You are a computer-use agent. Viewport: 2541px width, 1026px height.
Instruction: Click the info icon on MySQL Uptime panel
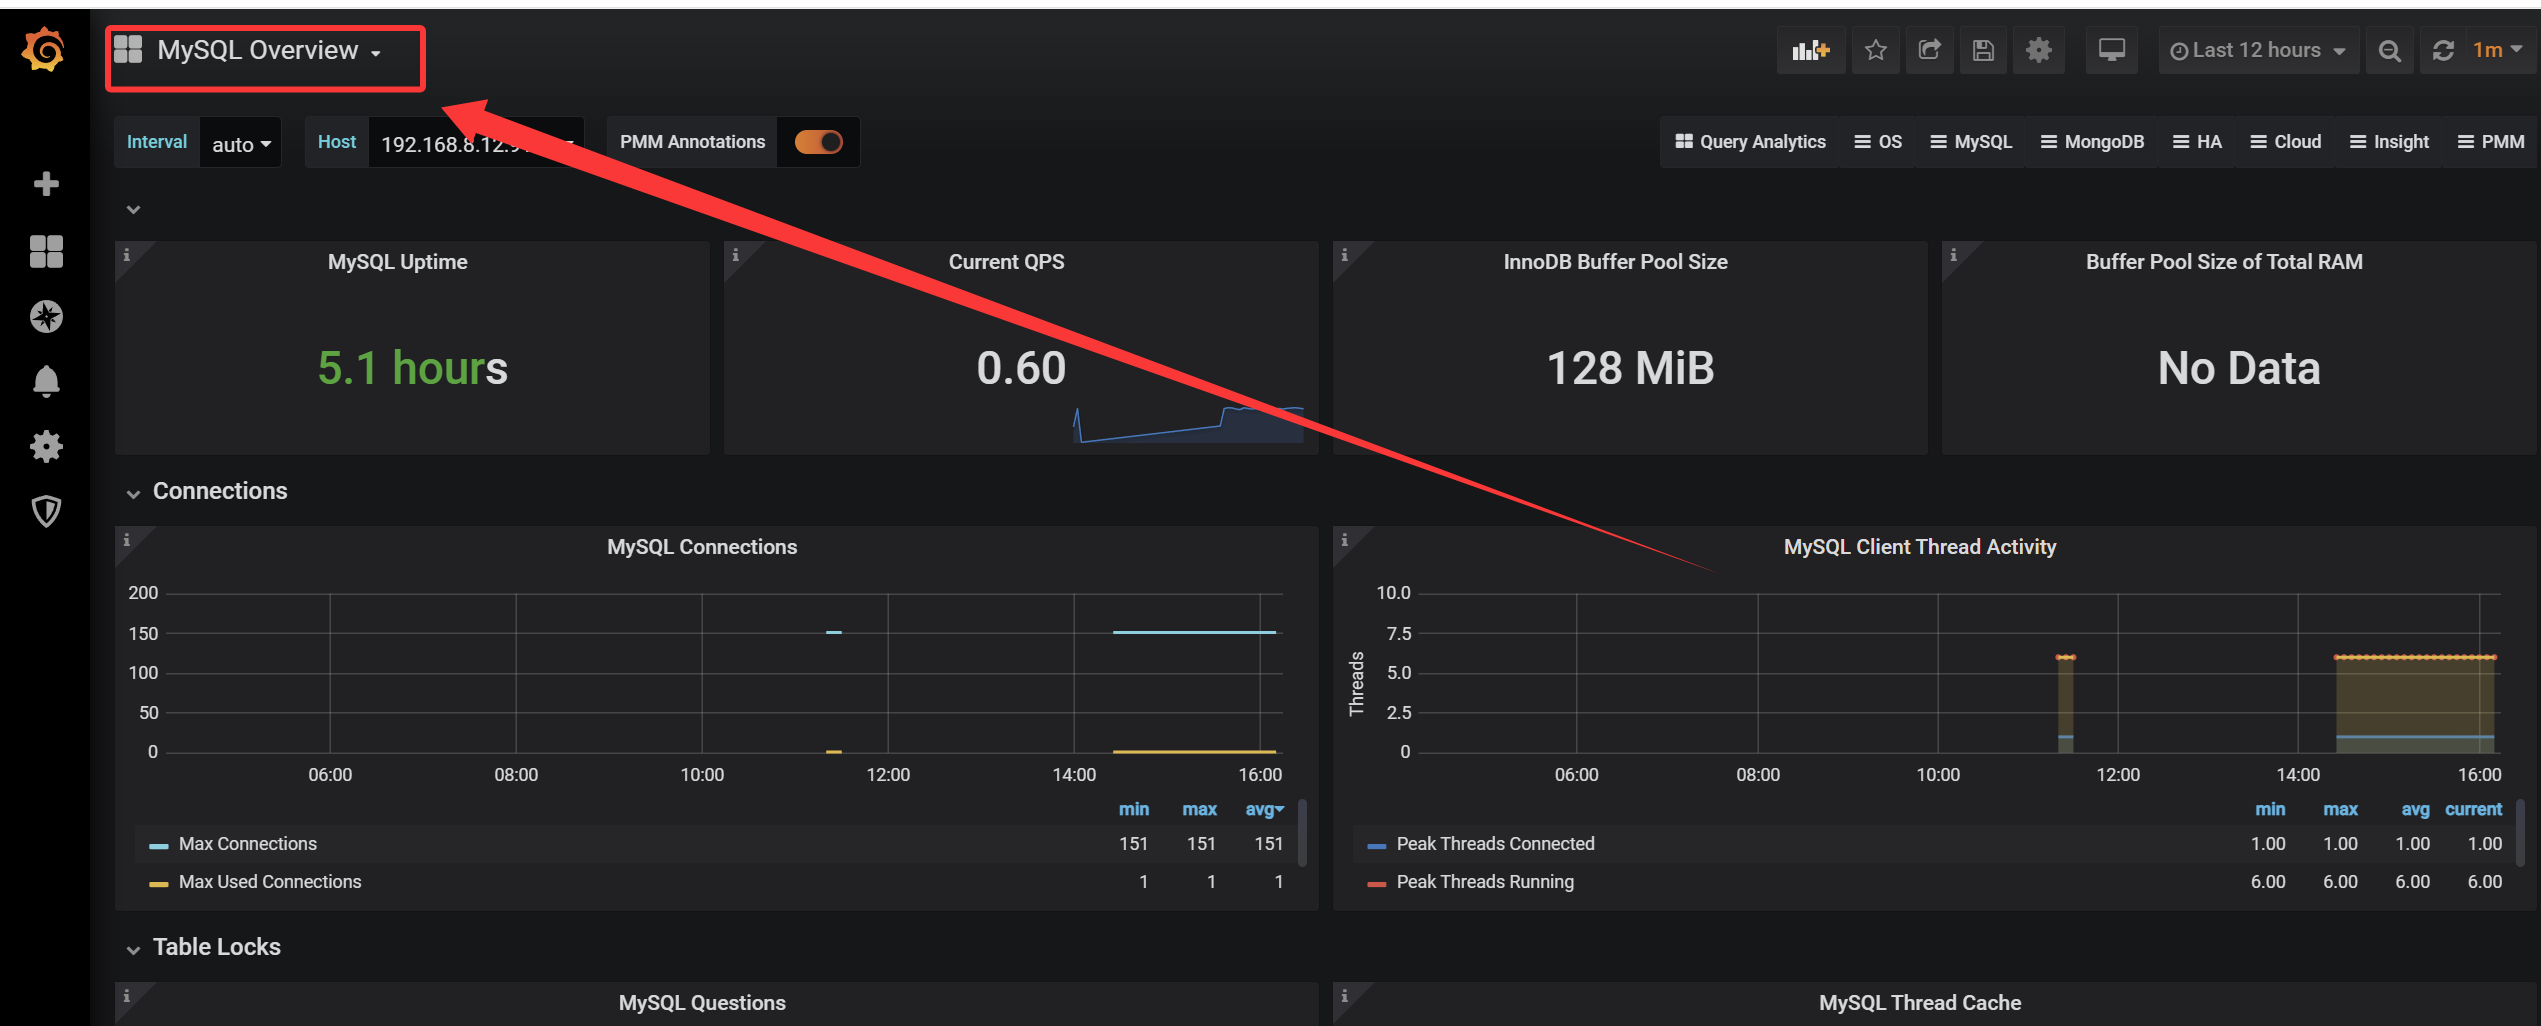point(127,255)
